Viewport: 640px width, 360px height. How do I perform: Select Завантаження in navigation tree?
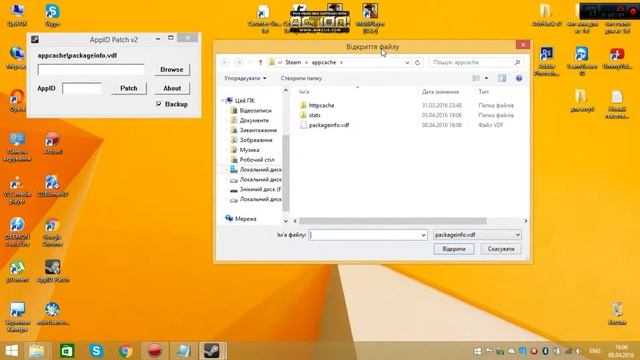click(x=258, y=130)
